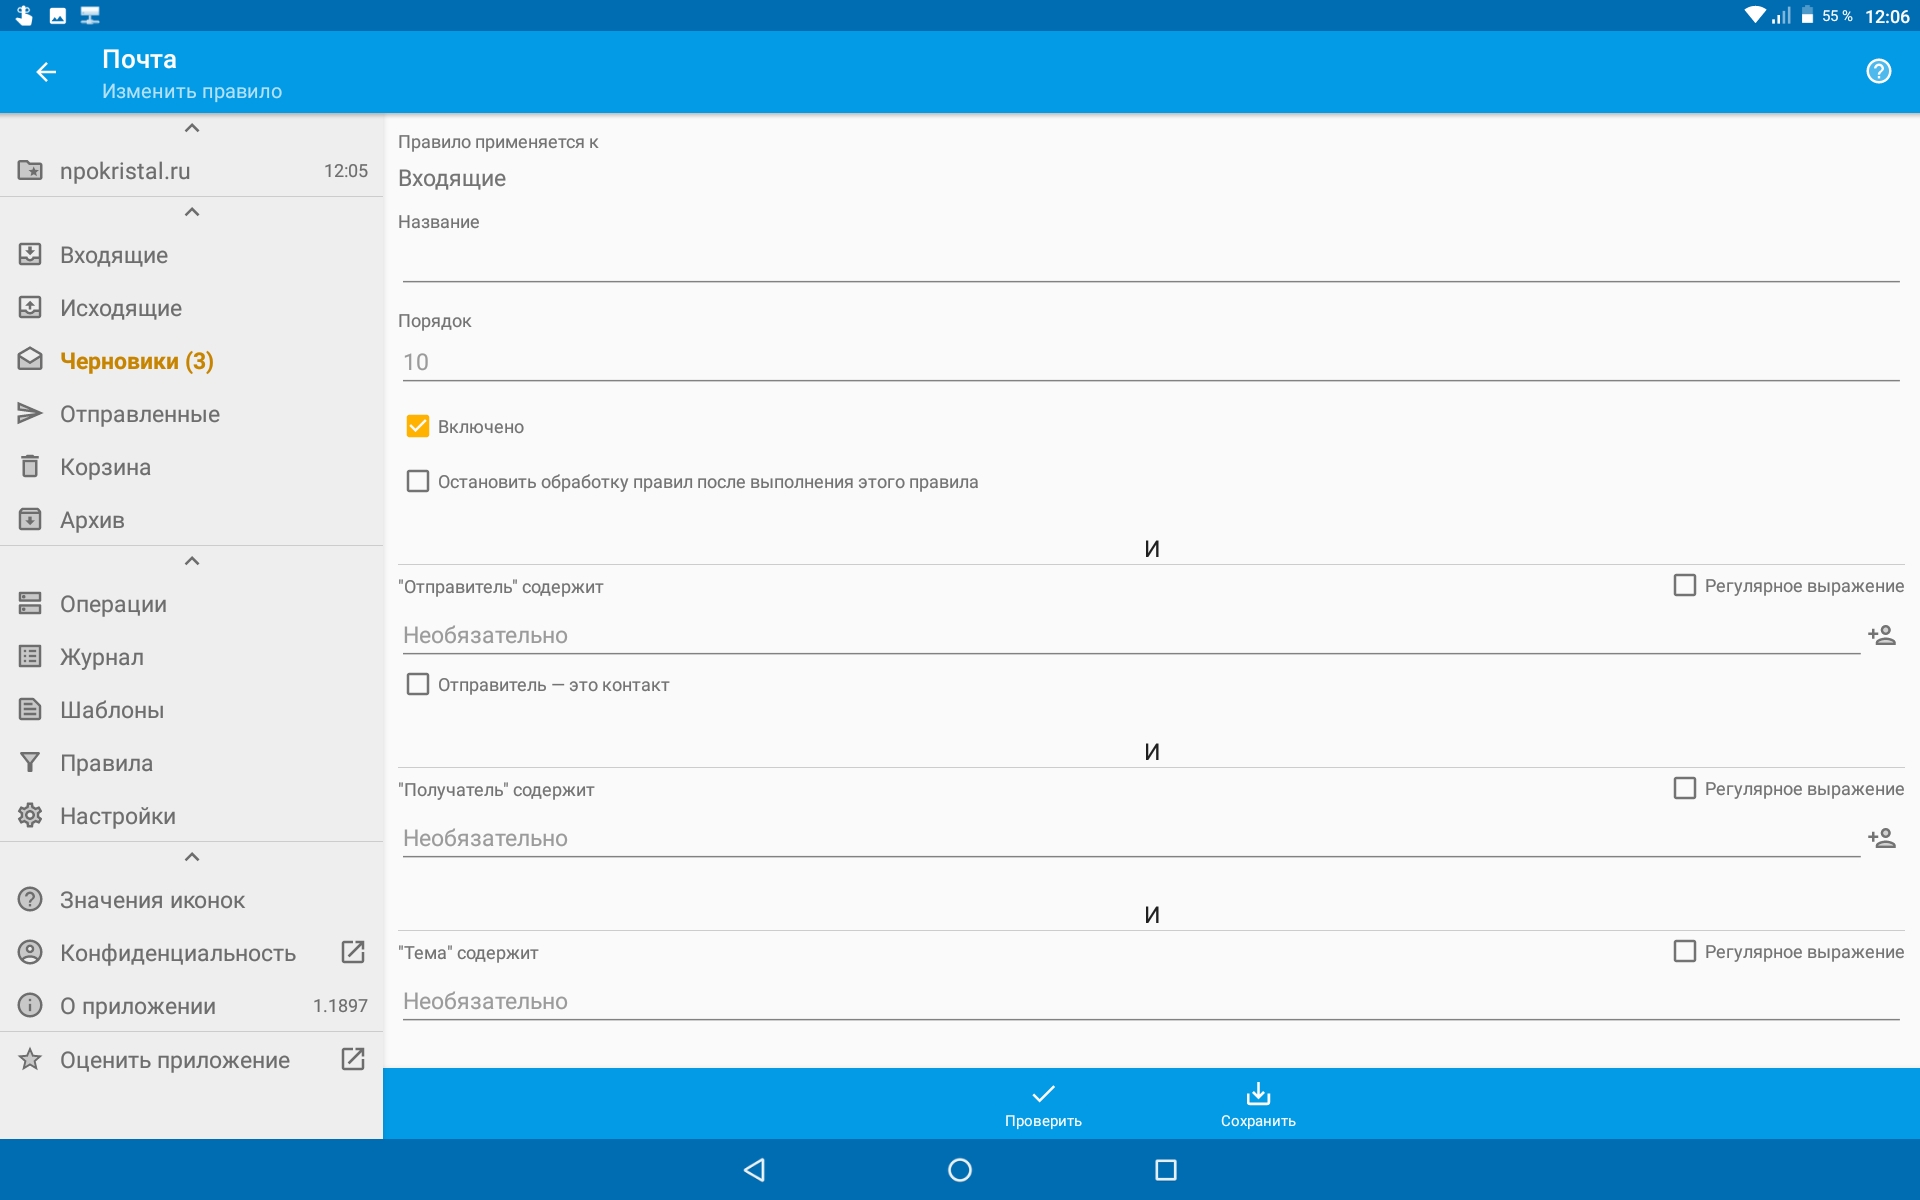Enable stop processing rules checkbox
This screenshot has height=1200, width=1920.
(418, 482)
